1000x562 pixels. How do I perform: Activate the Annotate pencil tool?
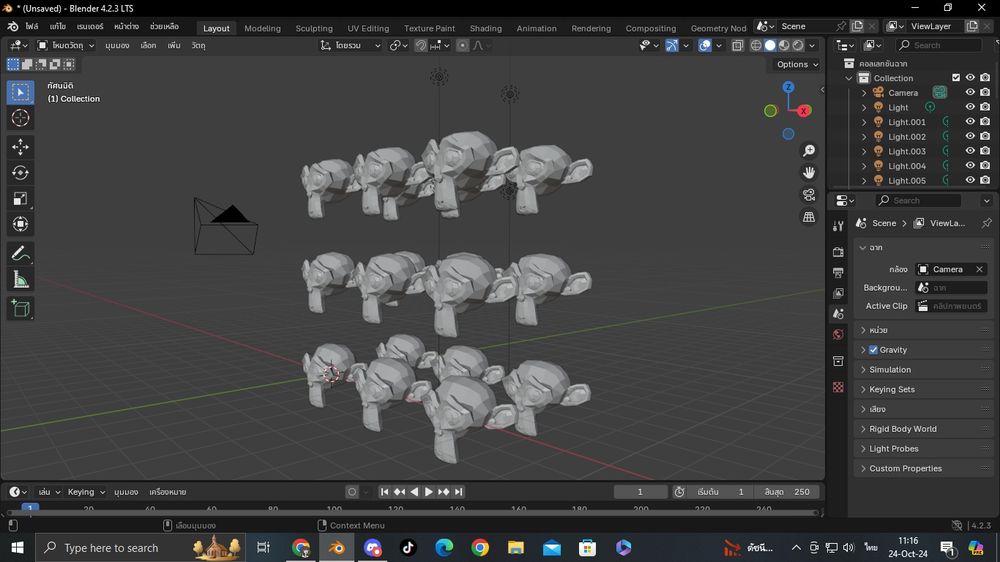20,254
